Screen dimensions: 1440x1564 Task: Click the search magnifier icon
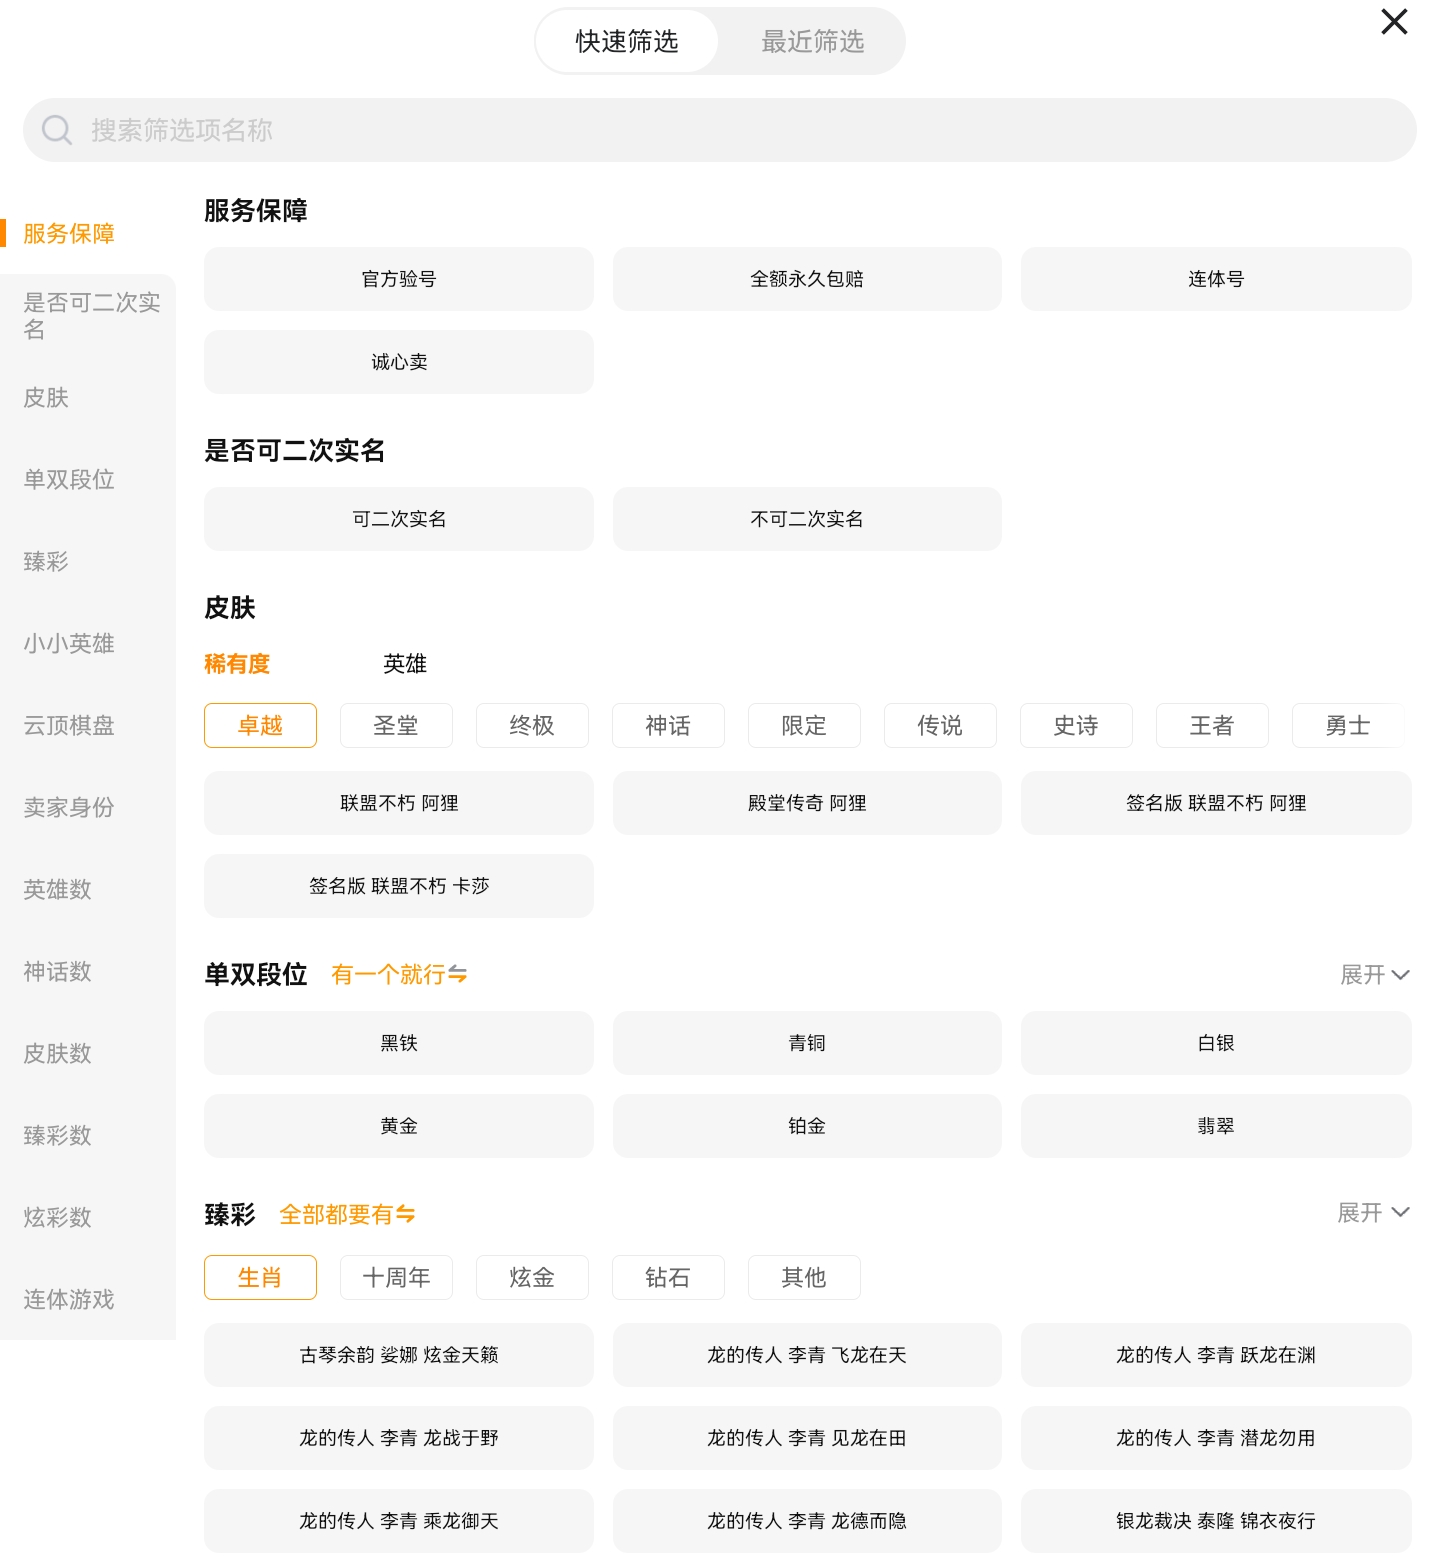56,130
